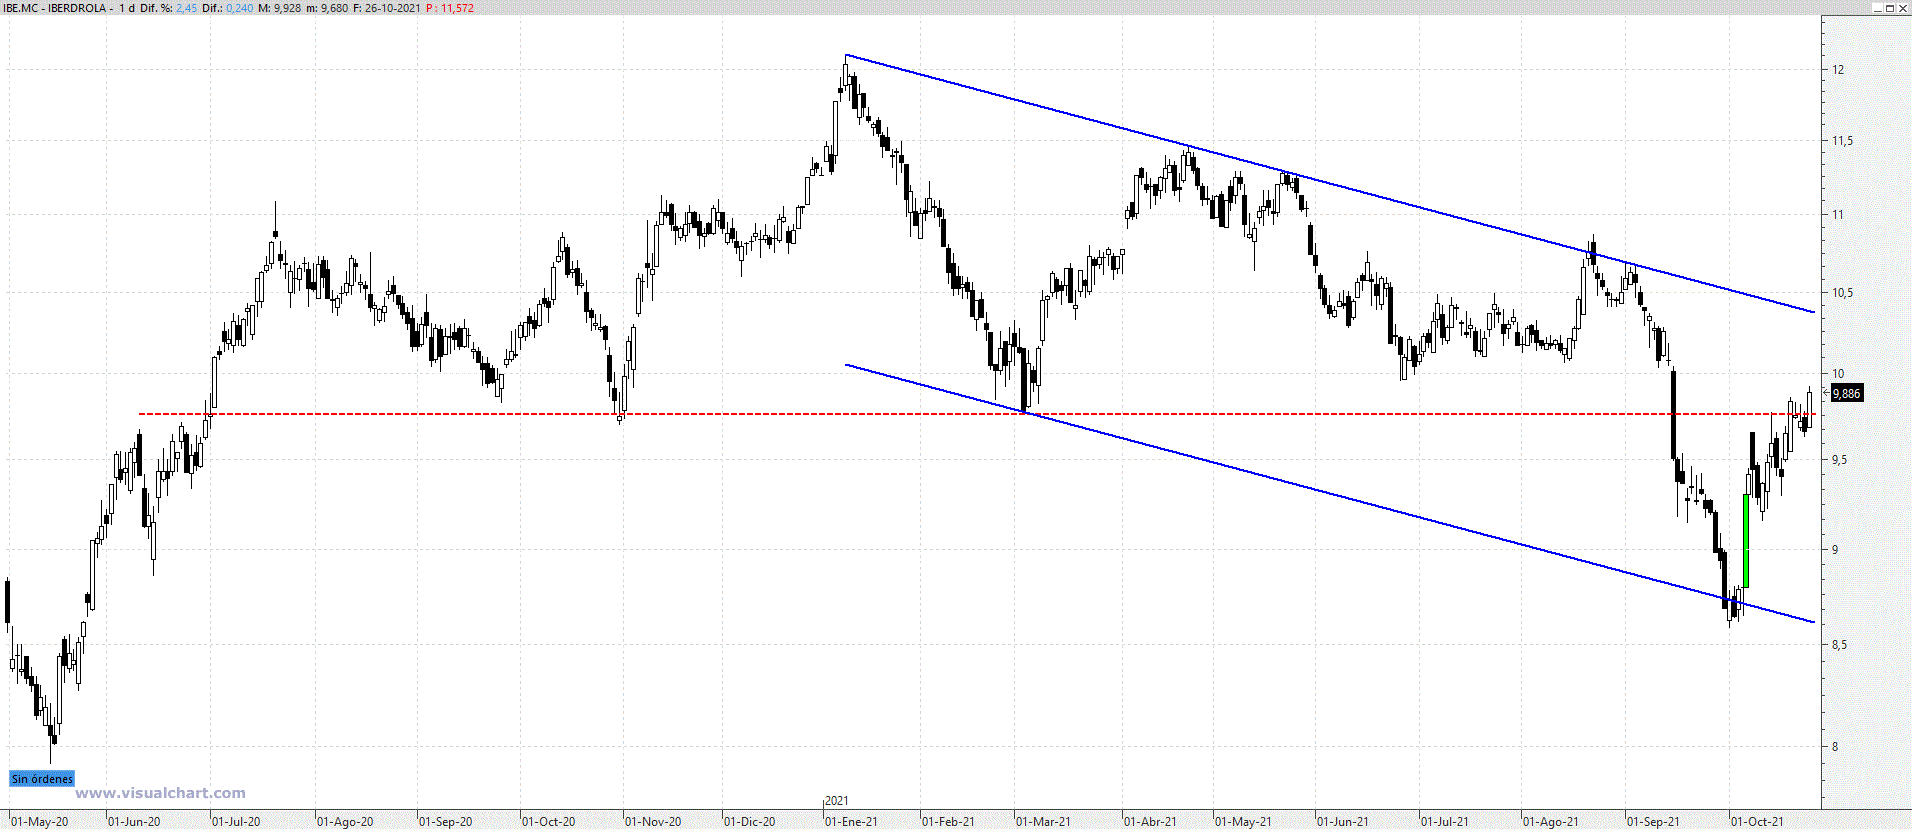
Task: Click the green highlighted candlestick
Action: (1746, 540)
